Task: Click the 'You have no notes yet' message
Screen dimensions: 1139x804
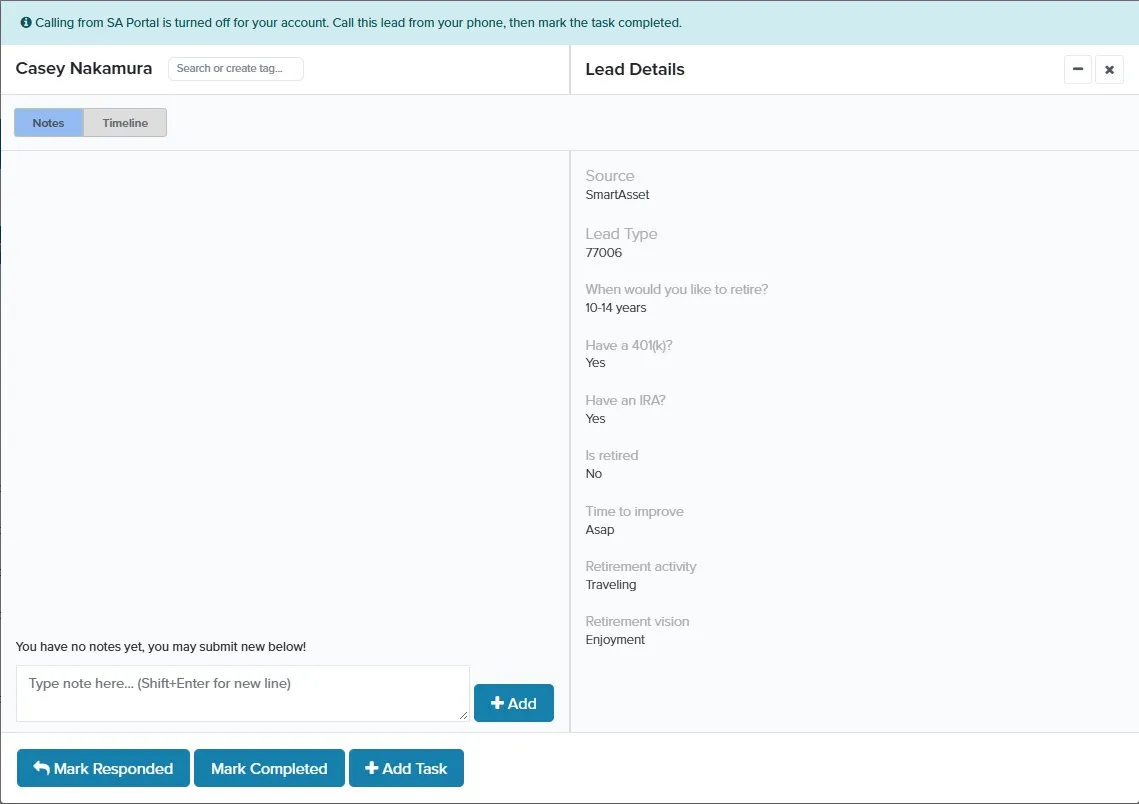Action: click(x=161, y=646)
